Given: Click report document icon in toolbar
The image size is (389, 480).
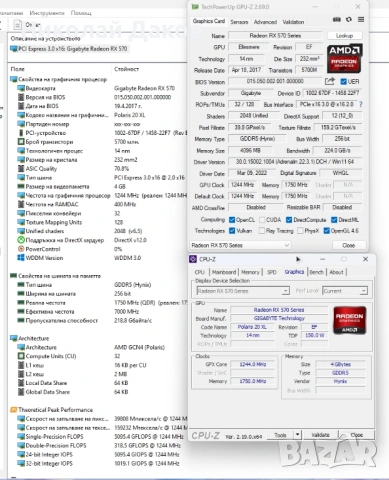Looking at the screenshot, I should click(x=18, y=25).
